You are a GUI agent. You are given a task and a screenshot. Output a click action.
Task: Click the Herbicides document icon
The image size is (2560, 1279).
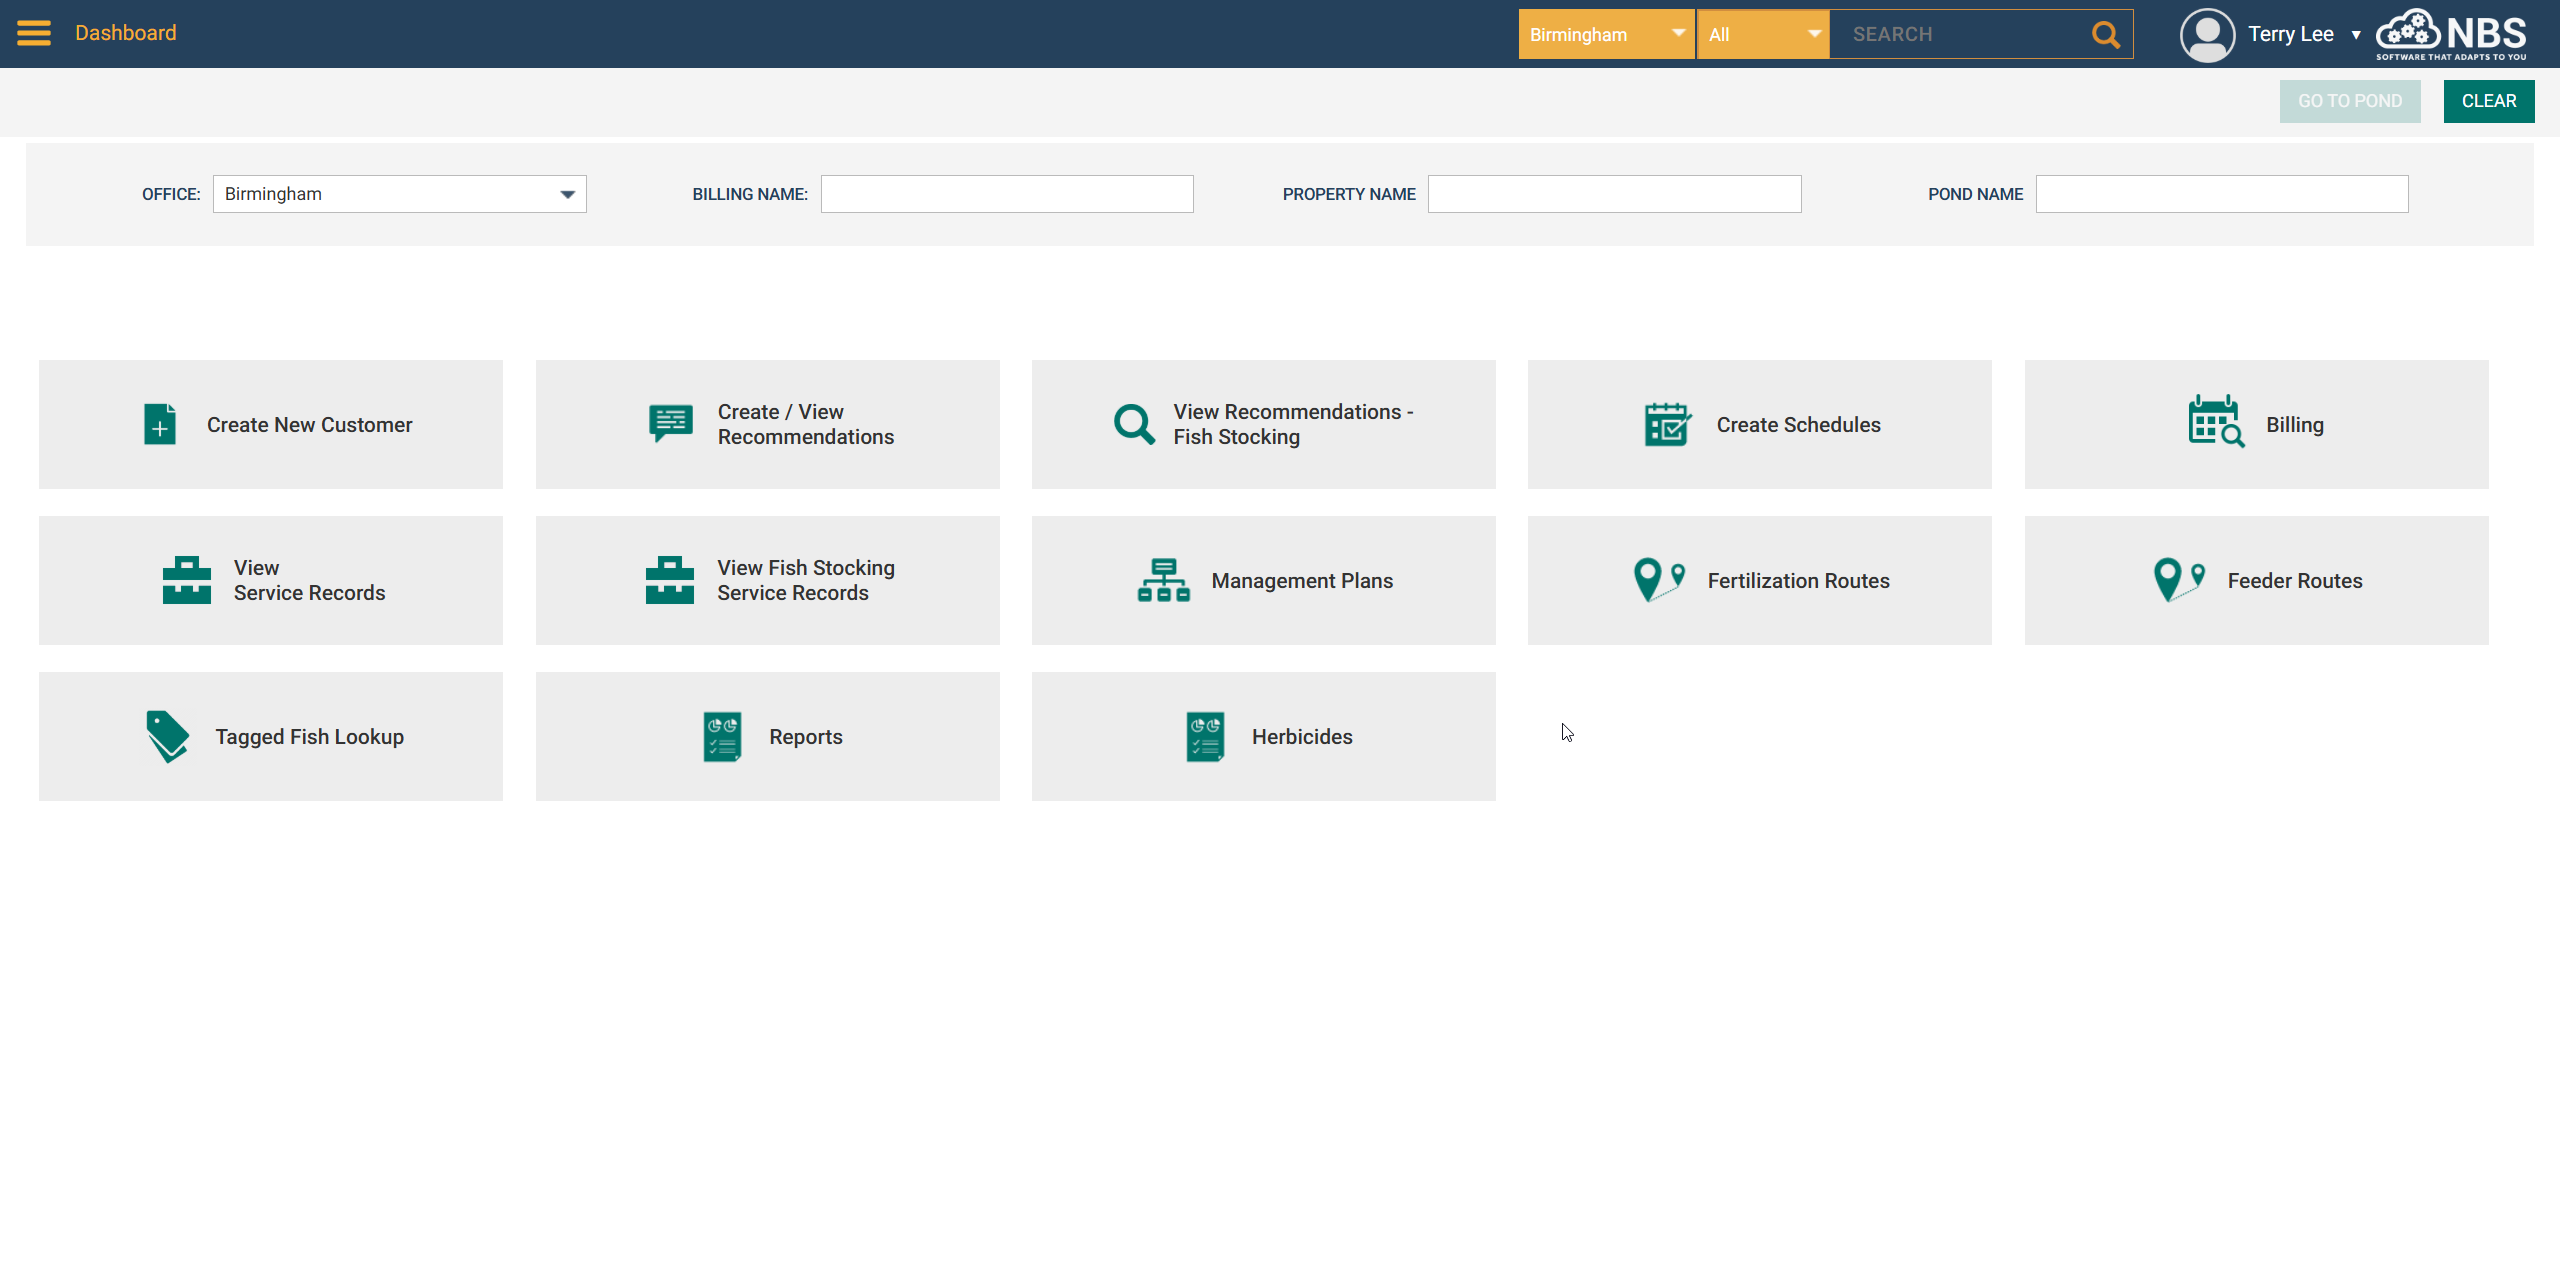point(1205,737)
